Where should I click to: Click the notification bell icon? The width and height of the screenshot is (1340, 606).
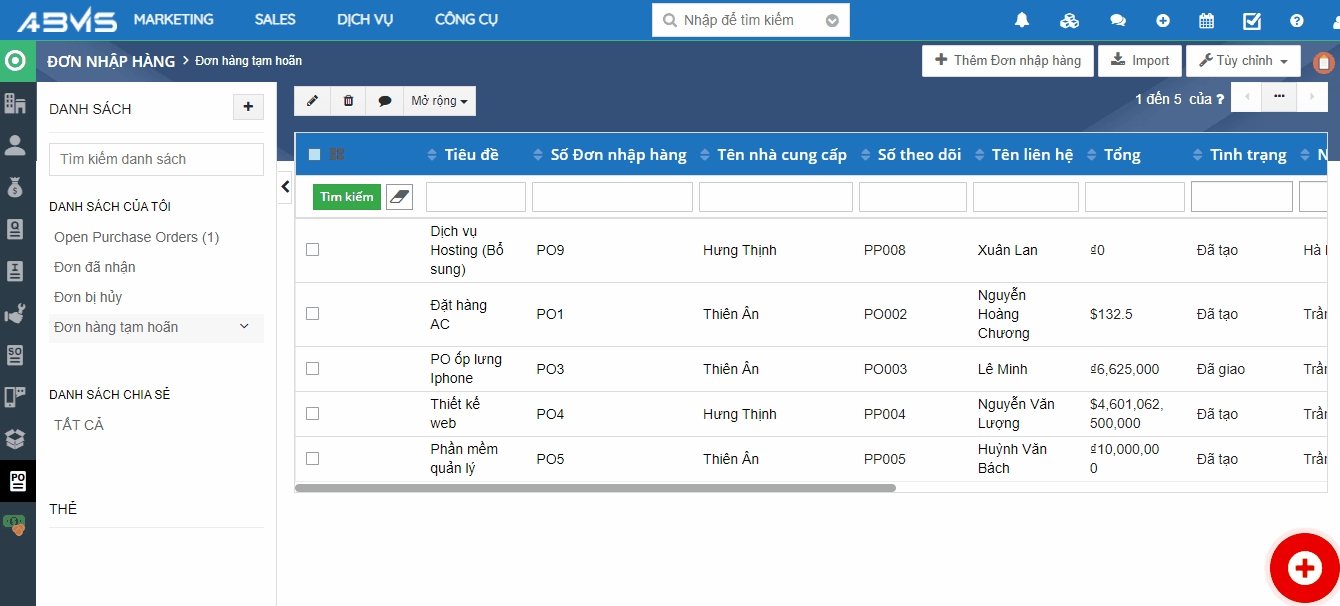click(x=1022, y=20)
